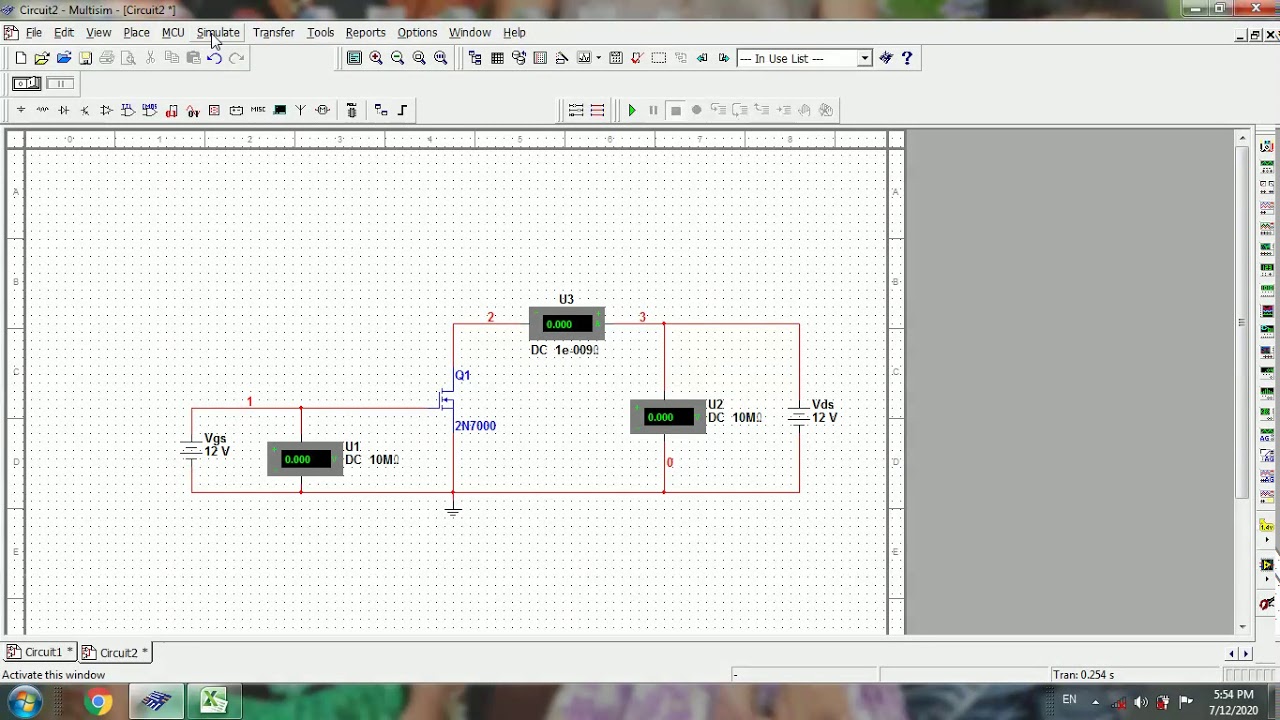Click the vertical scrollbar of the workspace
Screen dimensions: 1280x720
click(x=1243, y=321)
